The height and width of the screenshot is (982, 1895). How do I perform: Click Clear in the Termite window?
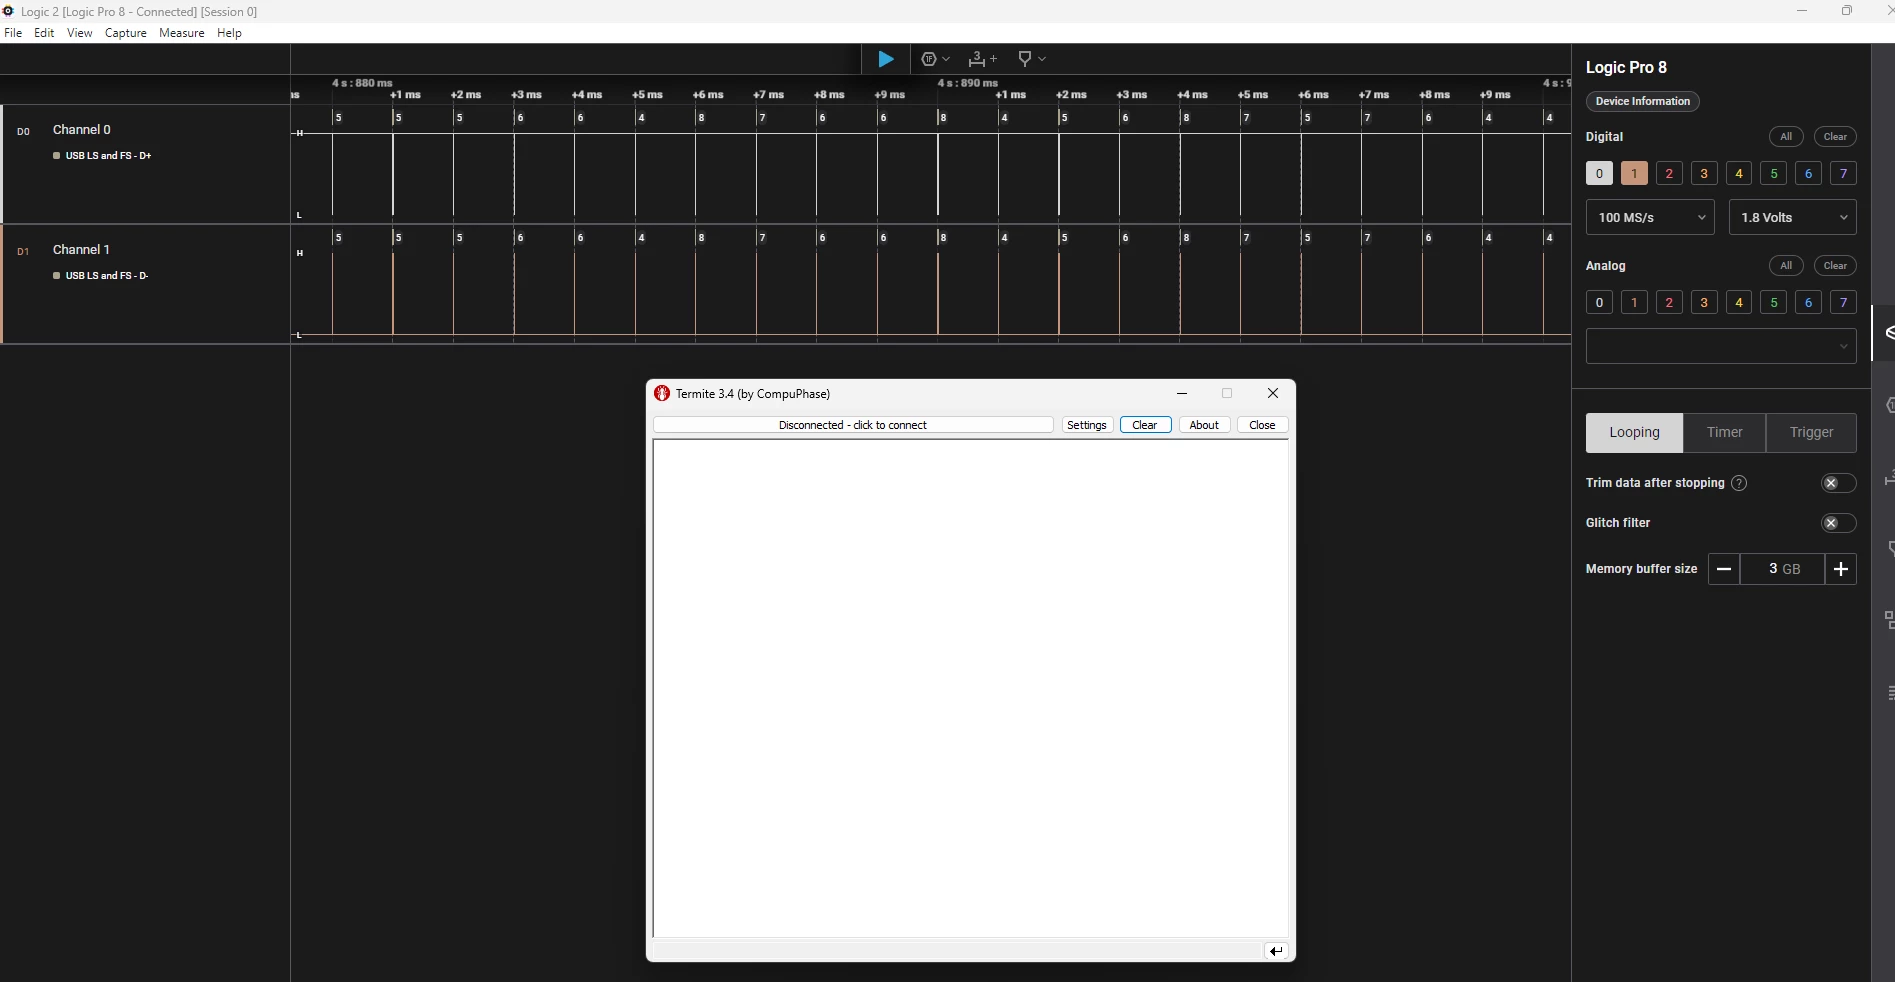click(1145, 425)
